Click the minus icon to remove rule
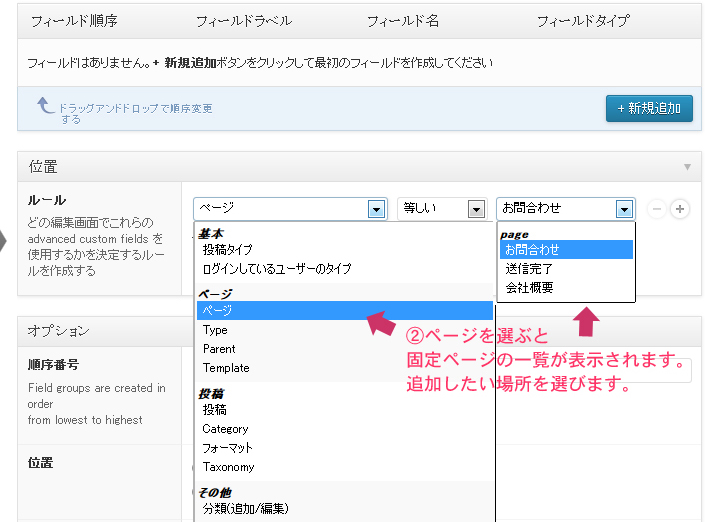The height and width of the screenshot is (522, 705). coord(656,209)
